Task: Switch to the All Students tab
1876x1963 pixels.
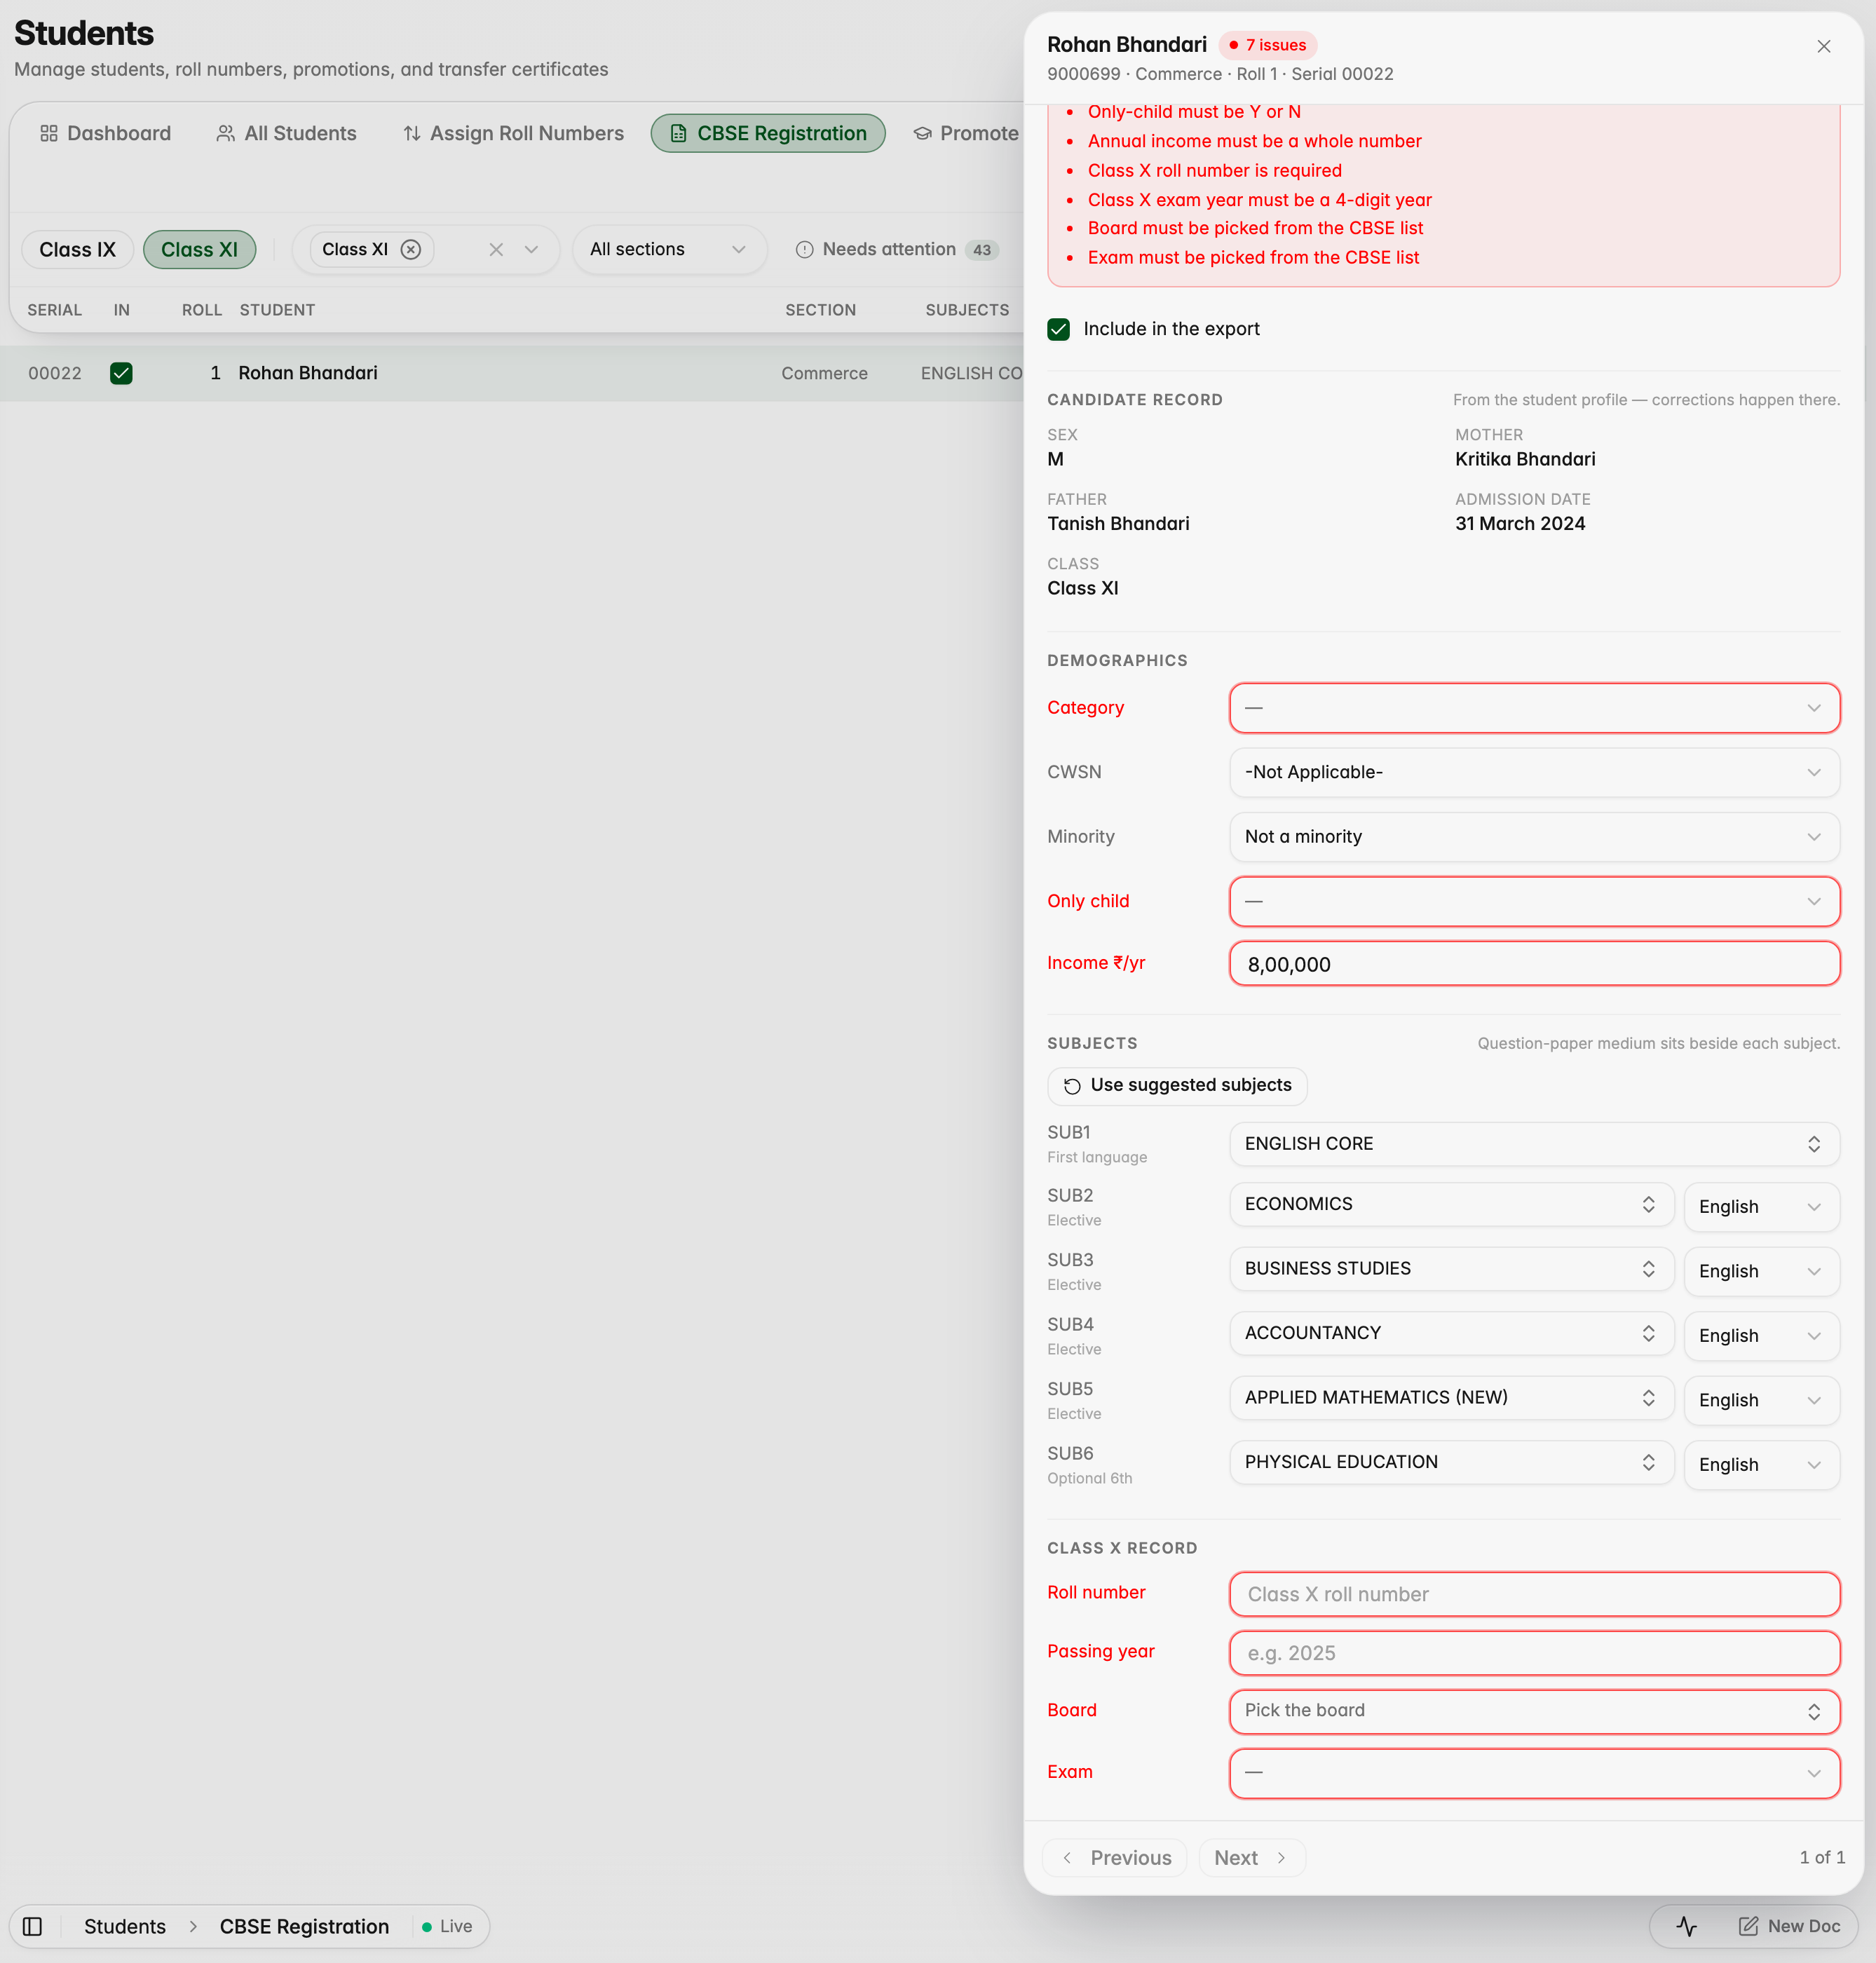Action: (286, 133)
